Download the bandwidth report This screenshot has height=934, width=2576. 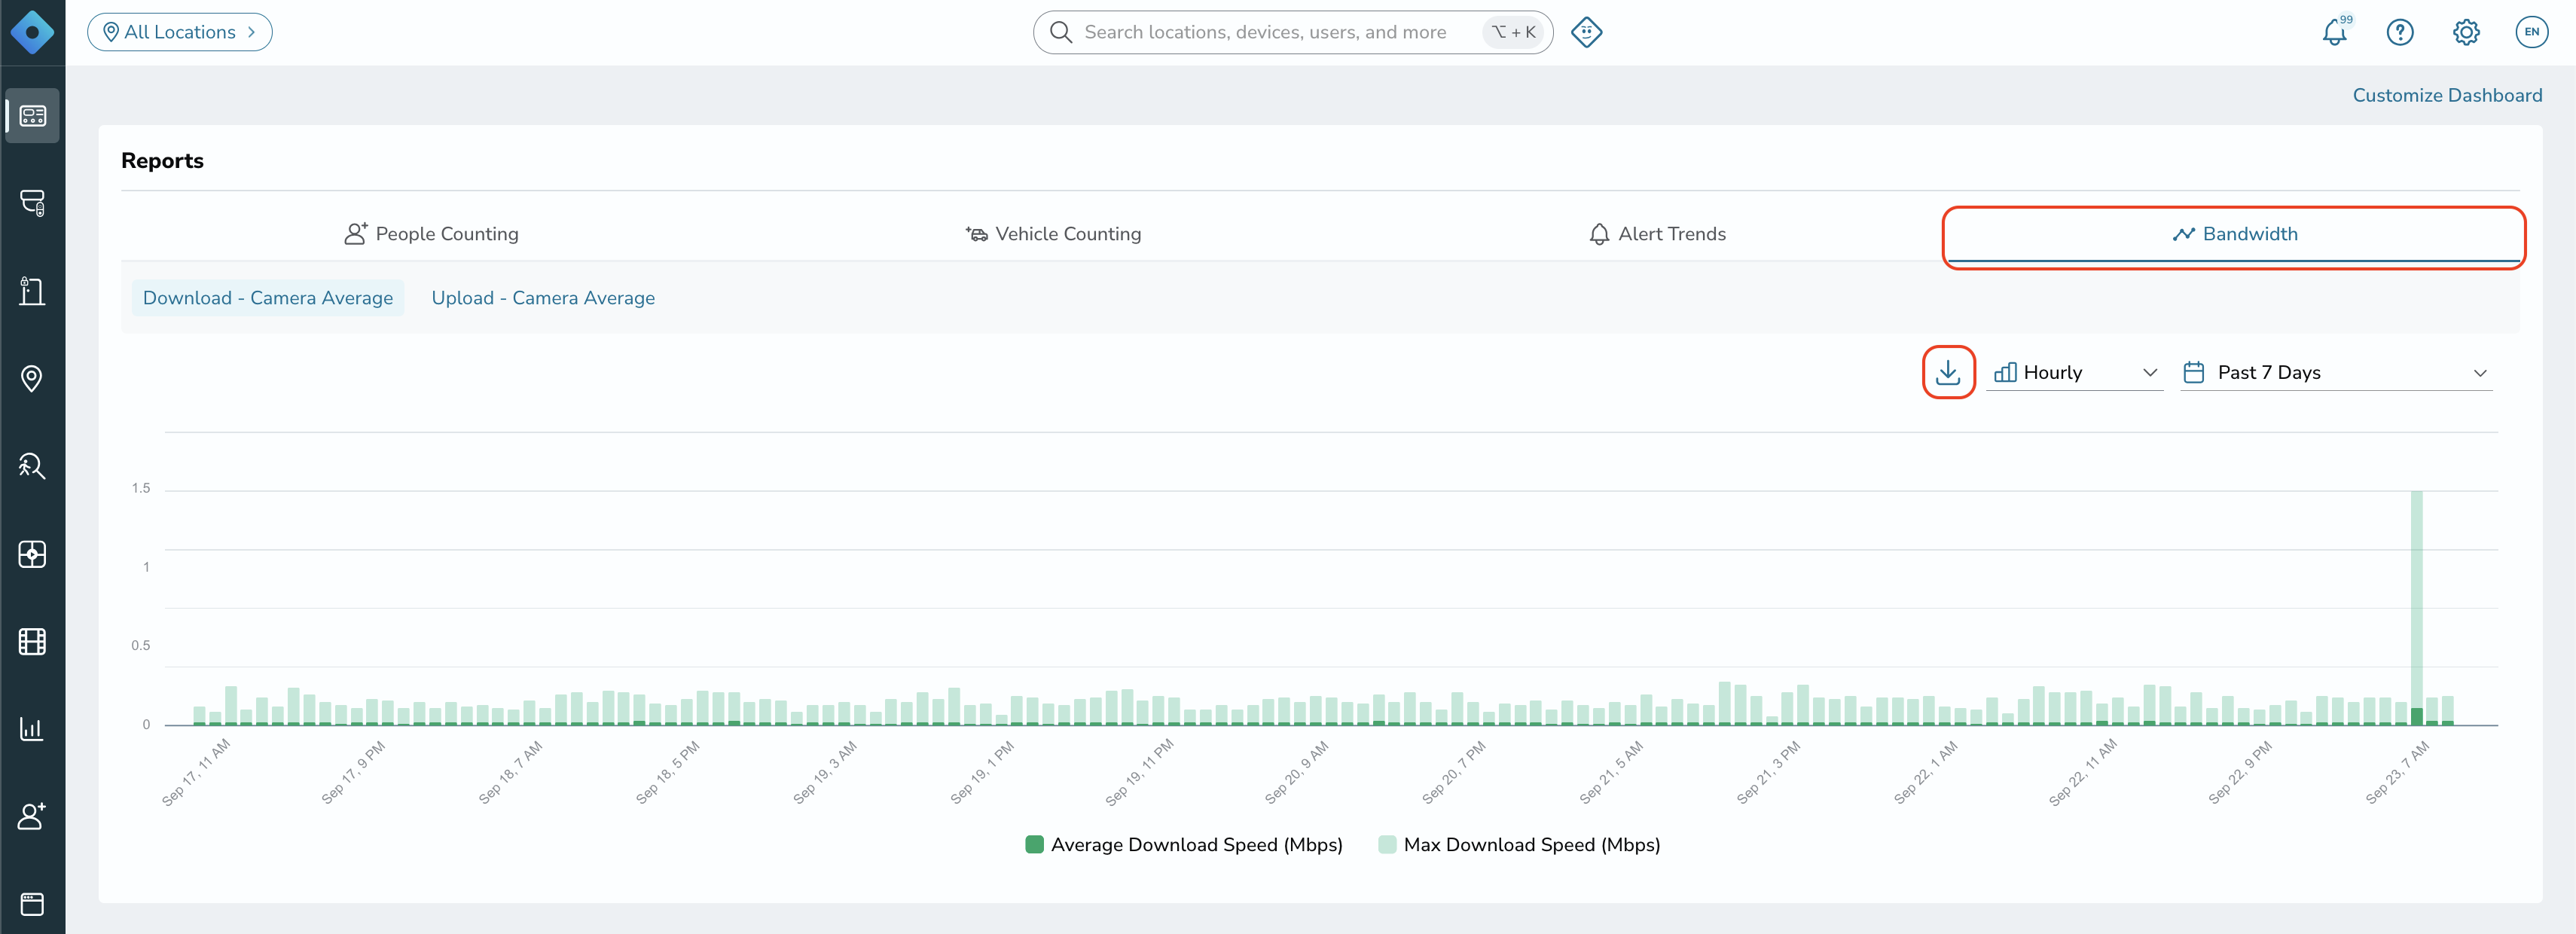1948,372
